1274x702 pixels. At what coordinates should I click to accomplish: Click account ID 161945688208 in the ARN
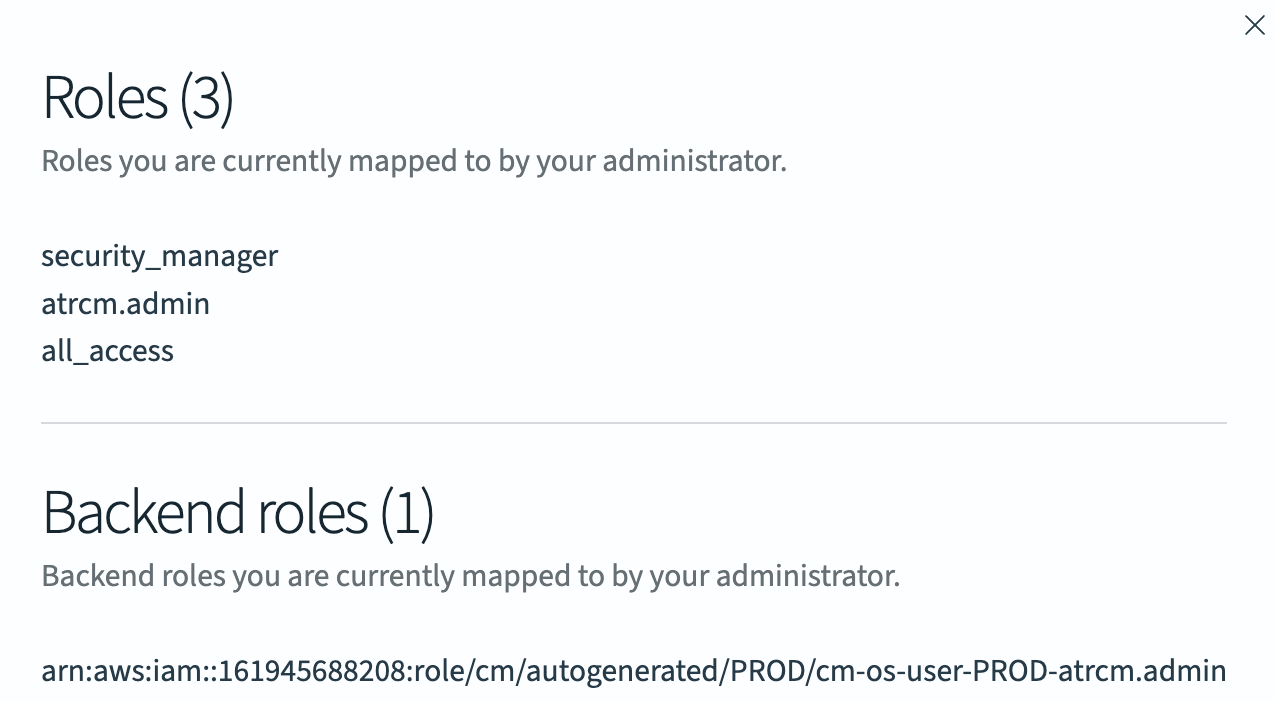click(x=312, y=670)
